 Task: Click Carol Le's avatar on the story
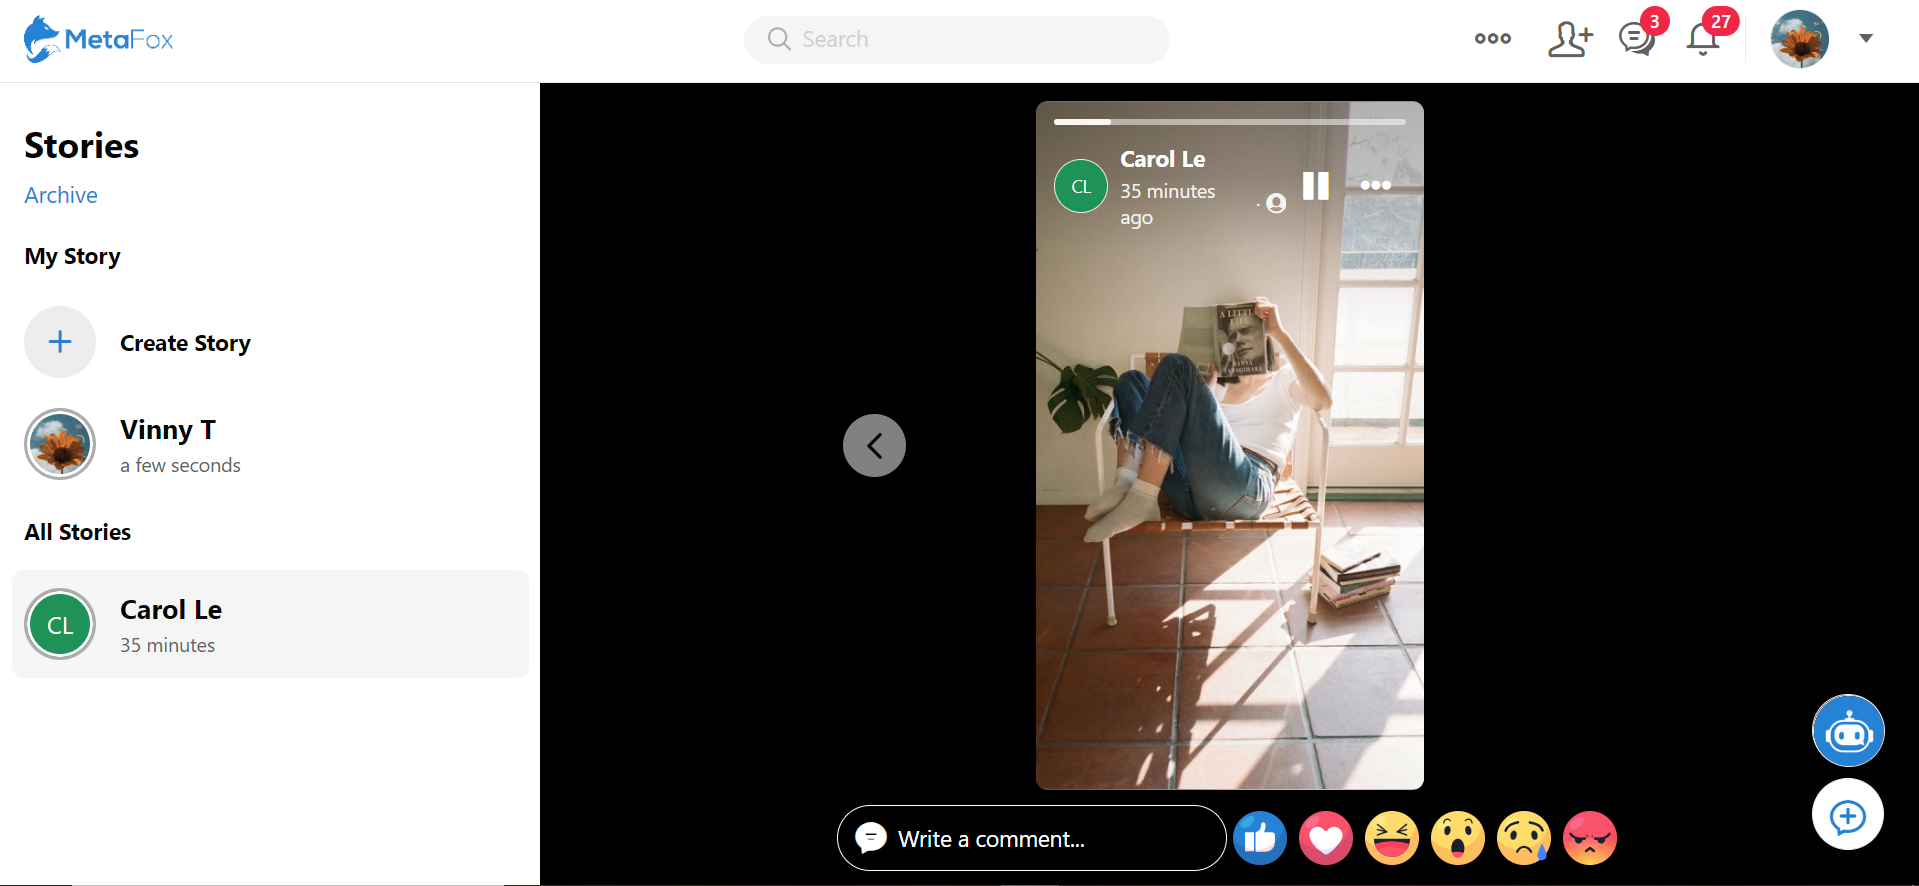click(1081, 186)
